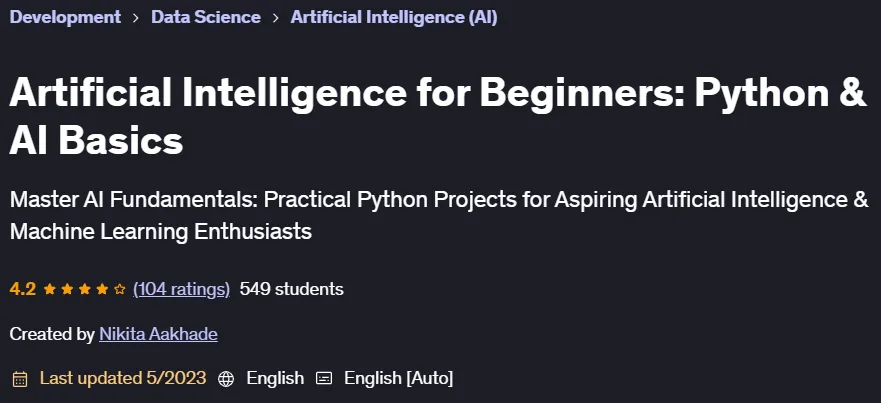Viewport: 881px width, 403px height.
Task: Click the 549 students text
Action: pyautogui.click(x=292, y=289)
